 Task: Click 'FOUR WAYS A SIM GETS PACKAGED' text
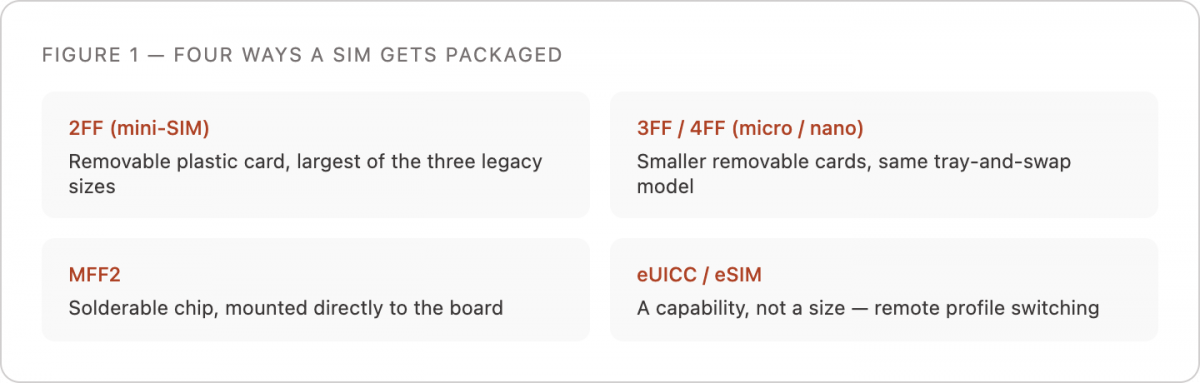coord(368,55)
